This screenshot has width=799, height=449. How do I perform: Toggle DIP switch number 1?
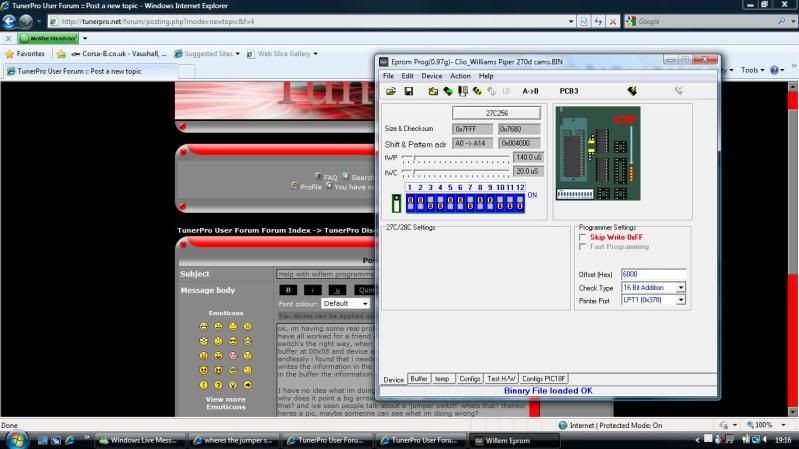tap(410, 204)
